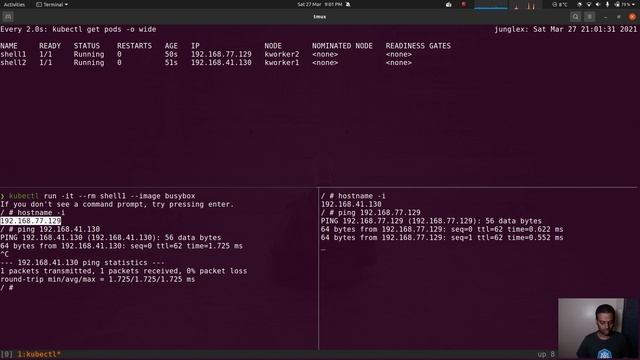Click the ping statistics line in left pane
Viewport: 640px width, 360px height.
pos(82,262)
